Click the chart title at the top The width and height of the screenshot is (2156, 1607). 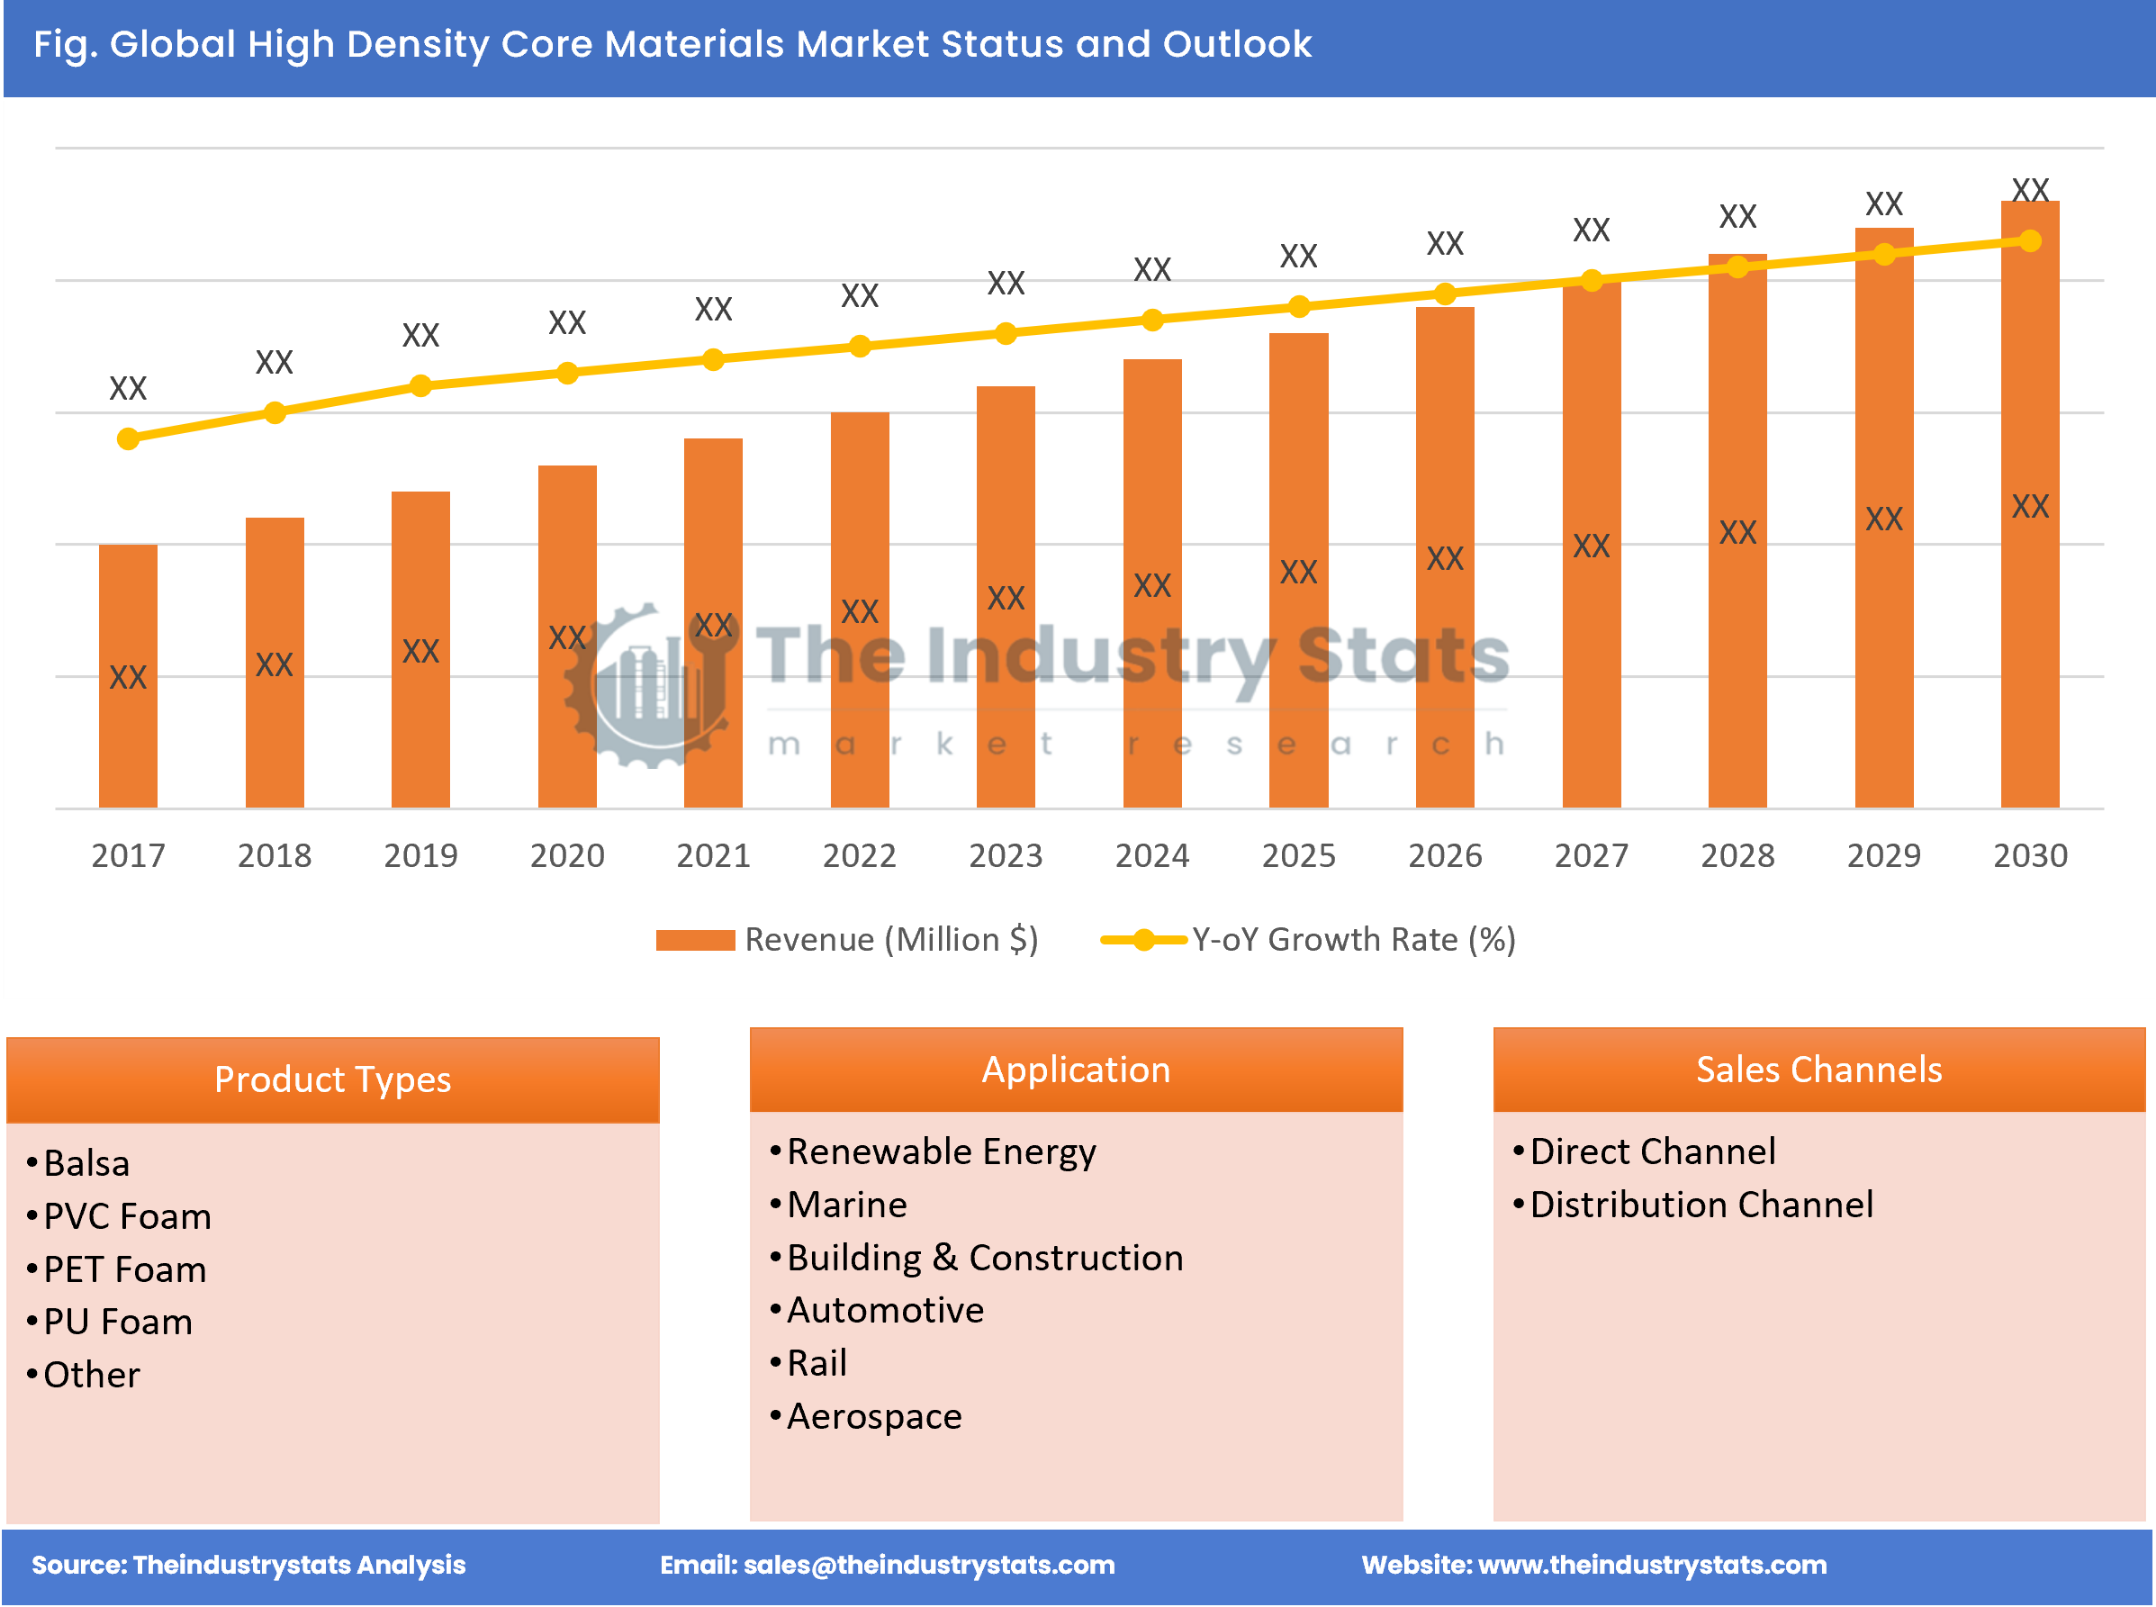coord(671,44)
